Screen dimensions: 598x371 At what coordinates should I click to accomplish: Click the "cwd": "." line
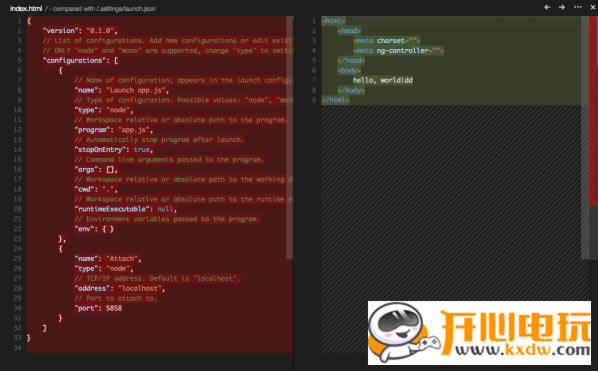point(96,189)
